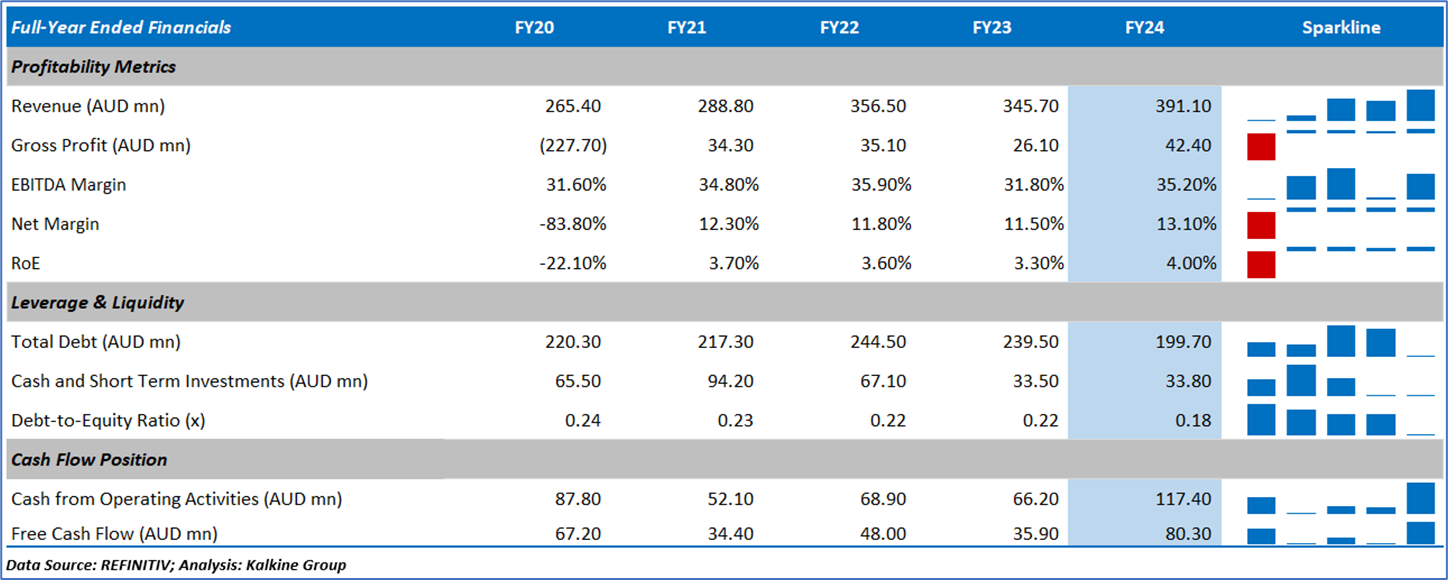Click the Net Margin row label
Viewport: 1448px width, 580px height.
55,224
